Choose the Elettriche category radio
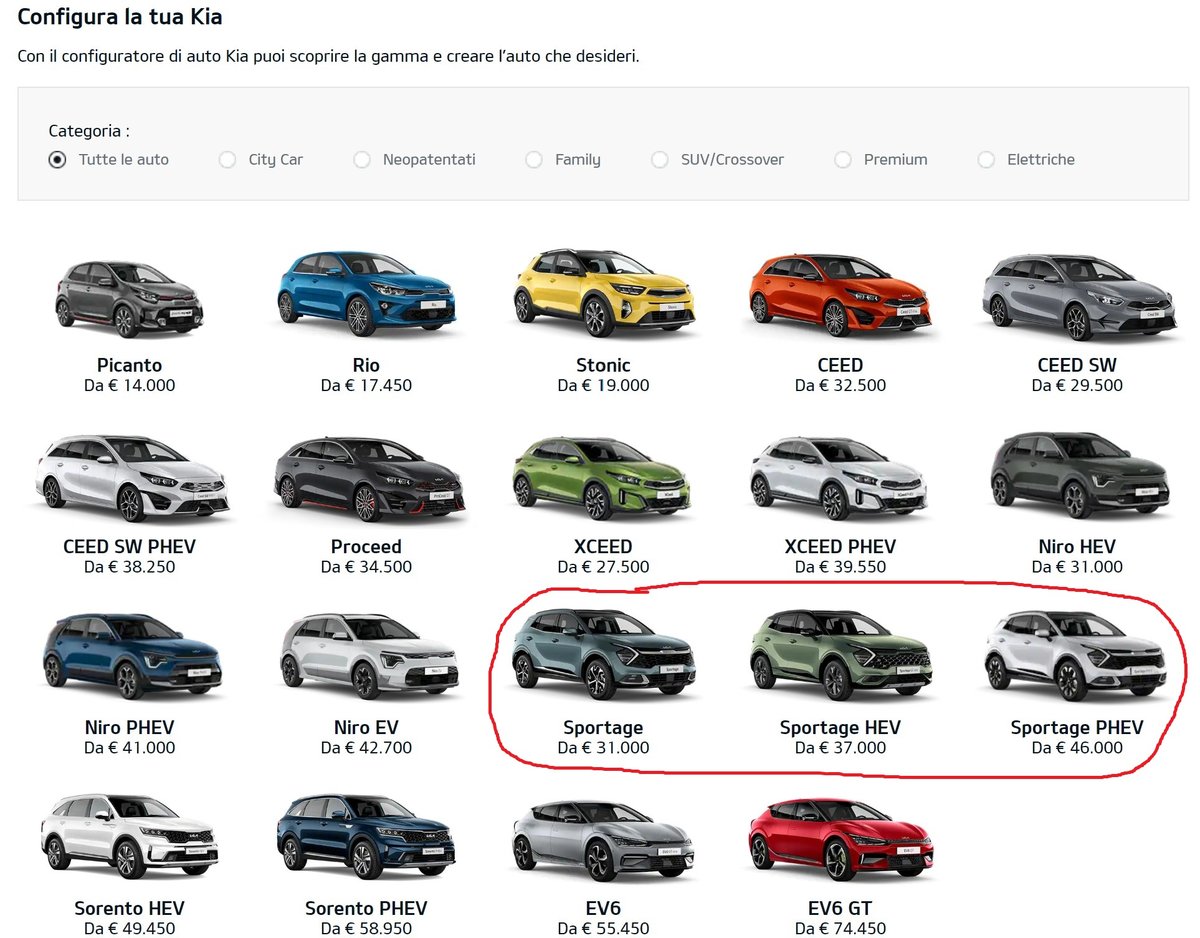 pyautogui.click(x=986, y=159)
